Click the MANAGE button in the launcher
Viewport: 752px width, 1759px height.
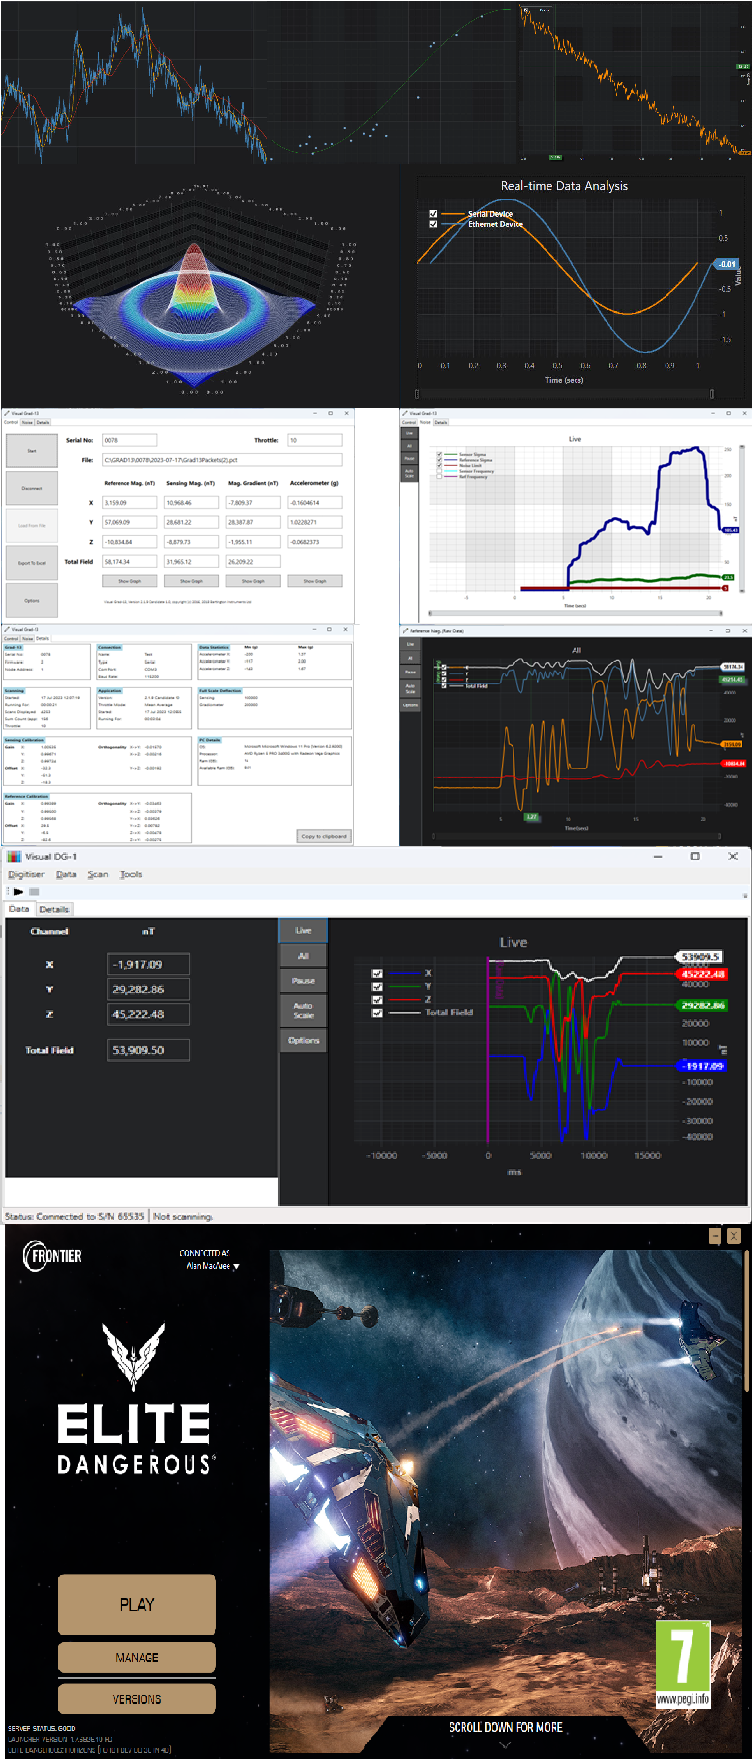tap(137, 1657)
